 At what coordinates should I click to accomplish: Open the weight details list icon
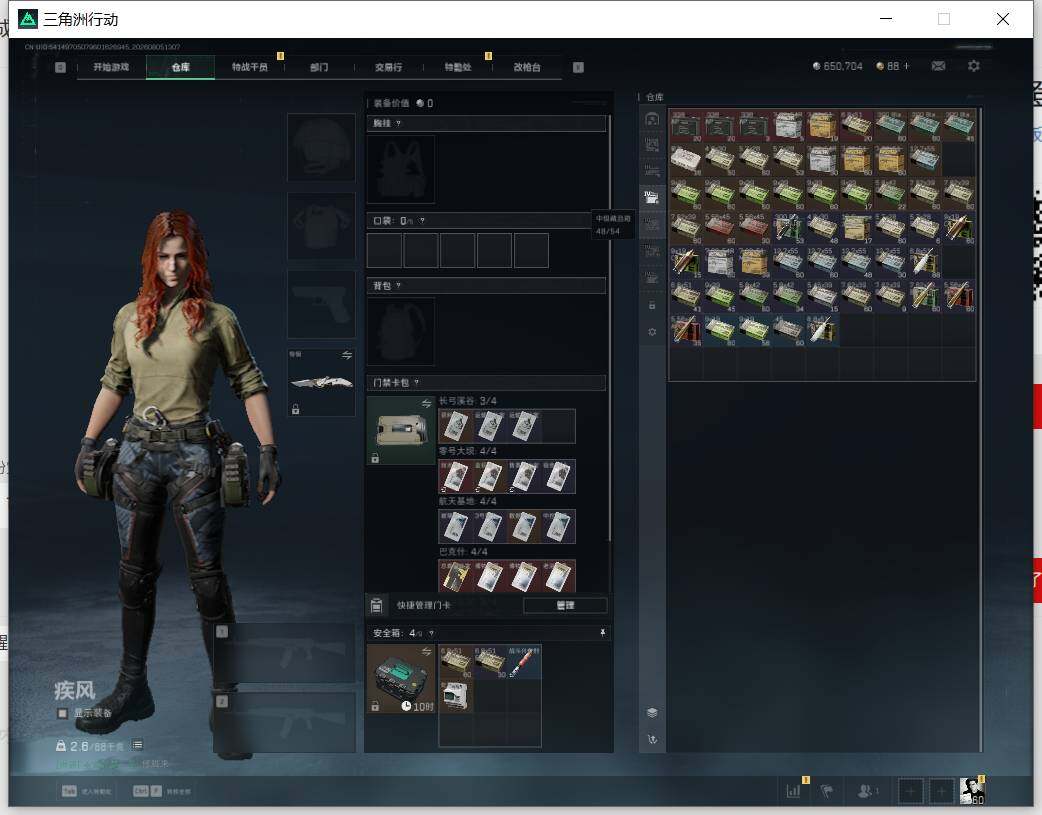click(x=138, y=745)
